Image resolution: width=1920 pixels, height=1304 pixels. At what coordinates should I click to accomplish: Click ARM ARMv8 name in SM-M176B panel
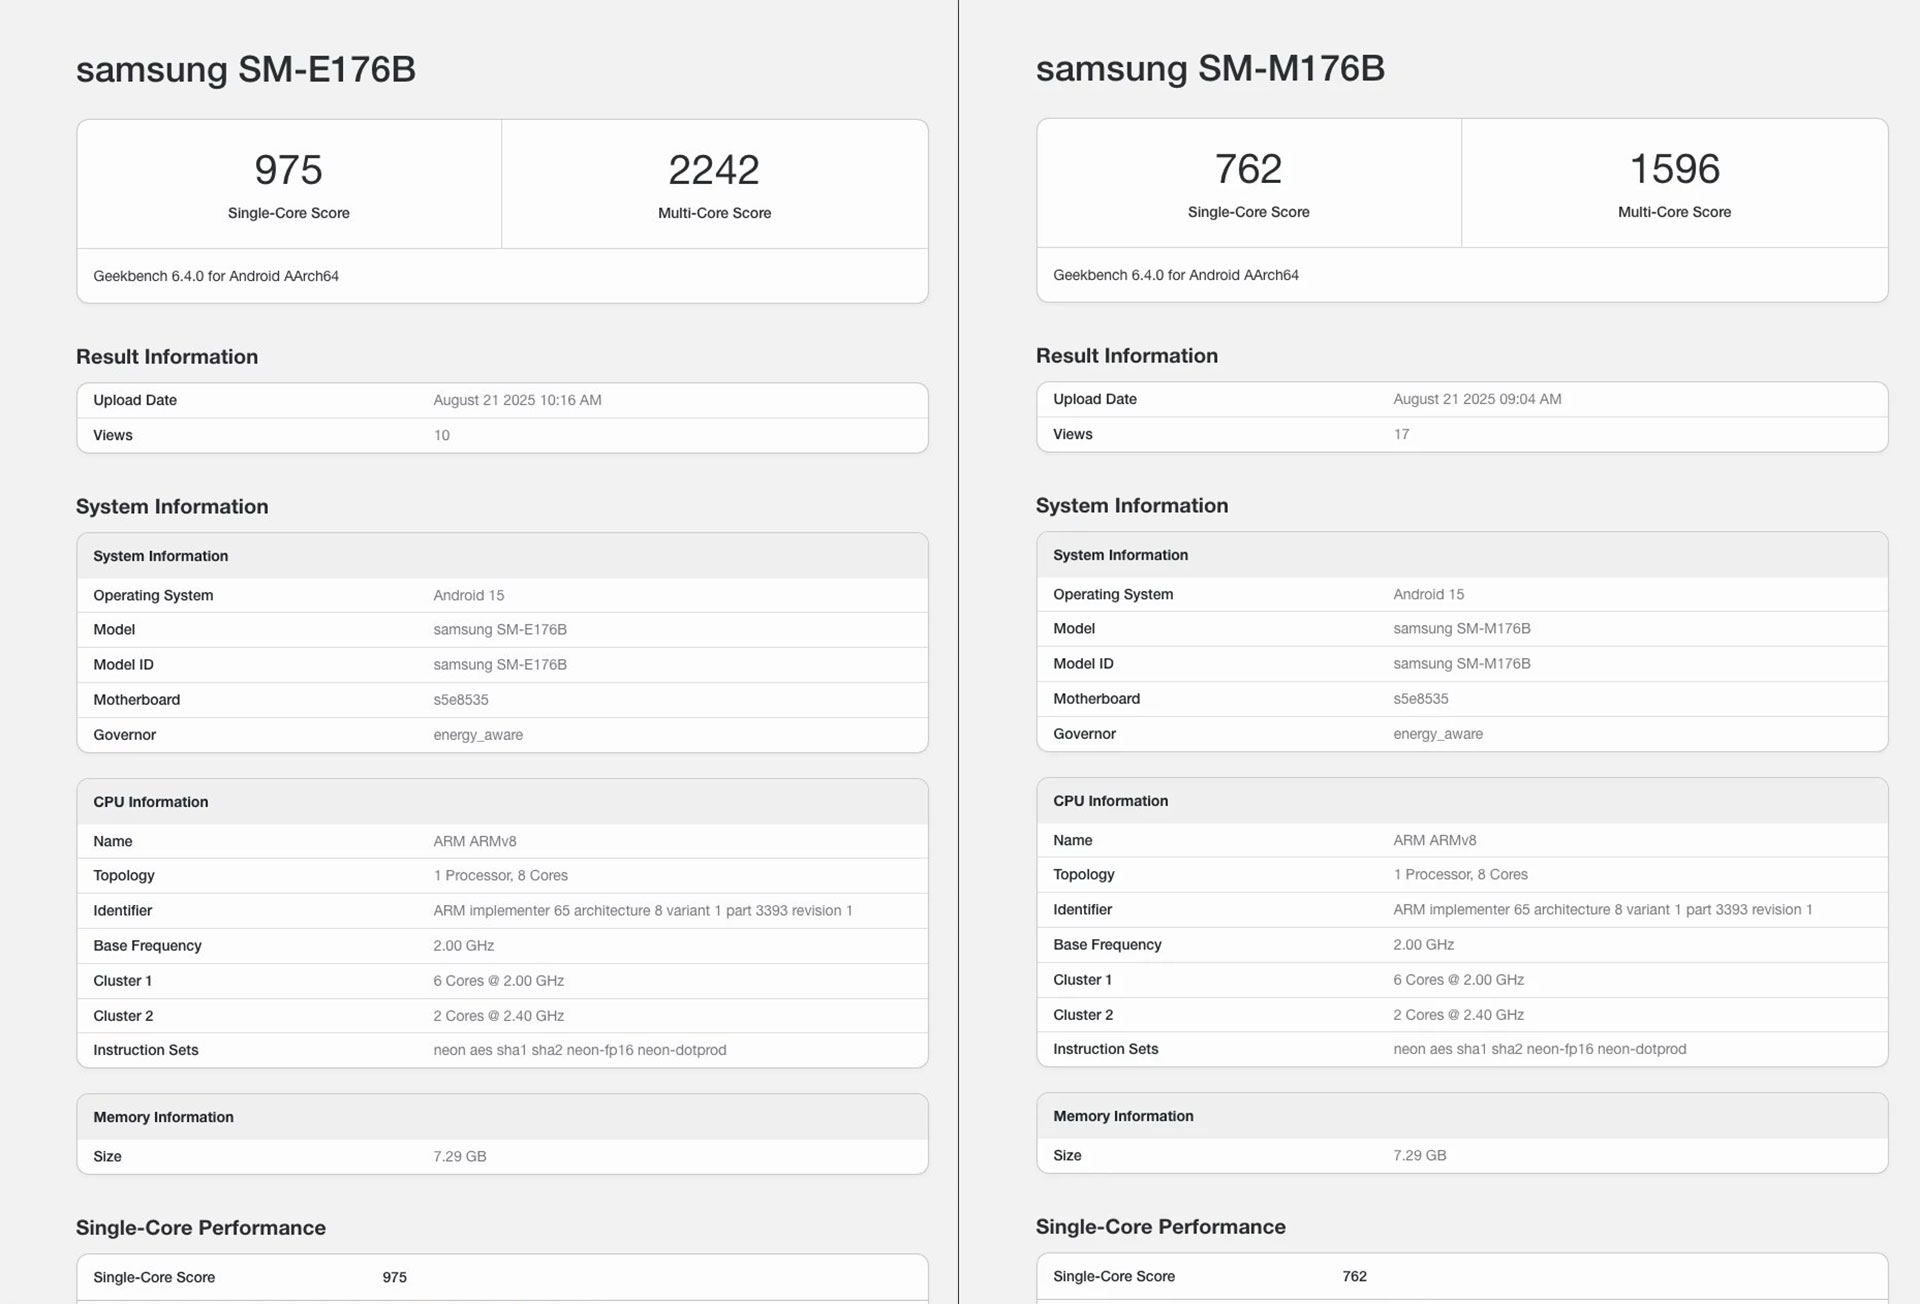point(1435,840)
